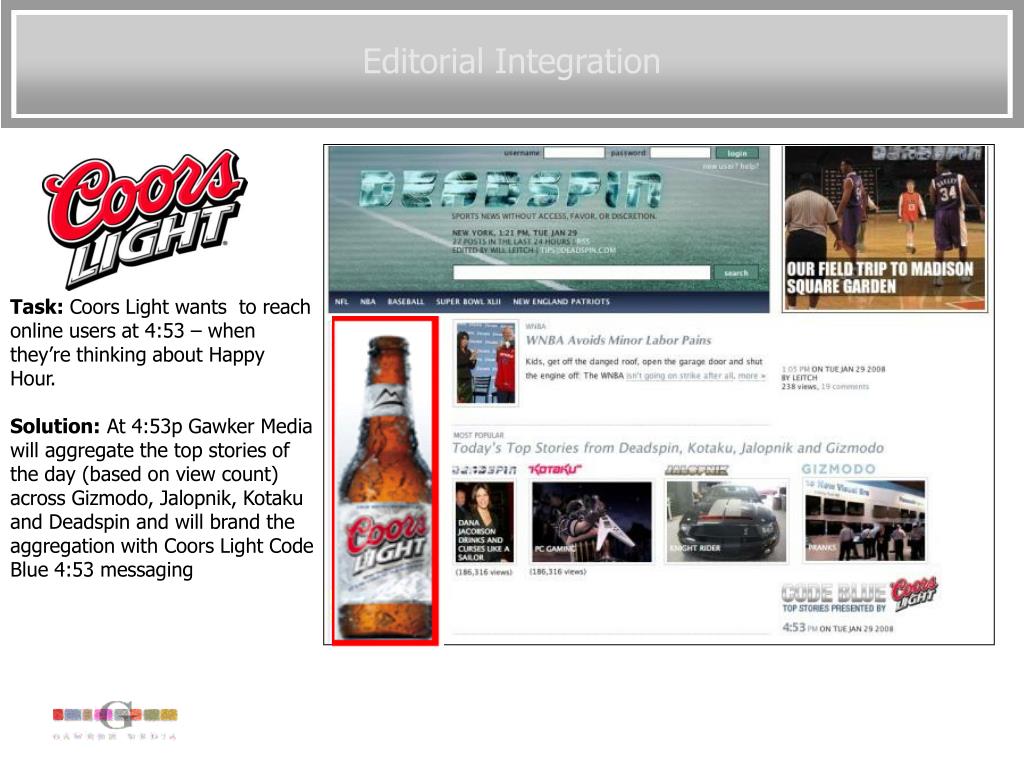Select the Baseball navigation item
Viewport: 1024px width, 768px height.
coord(406,302)
